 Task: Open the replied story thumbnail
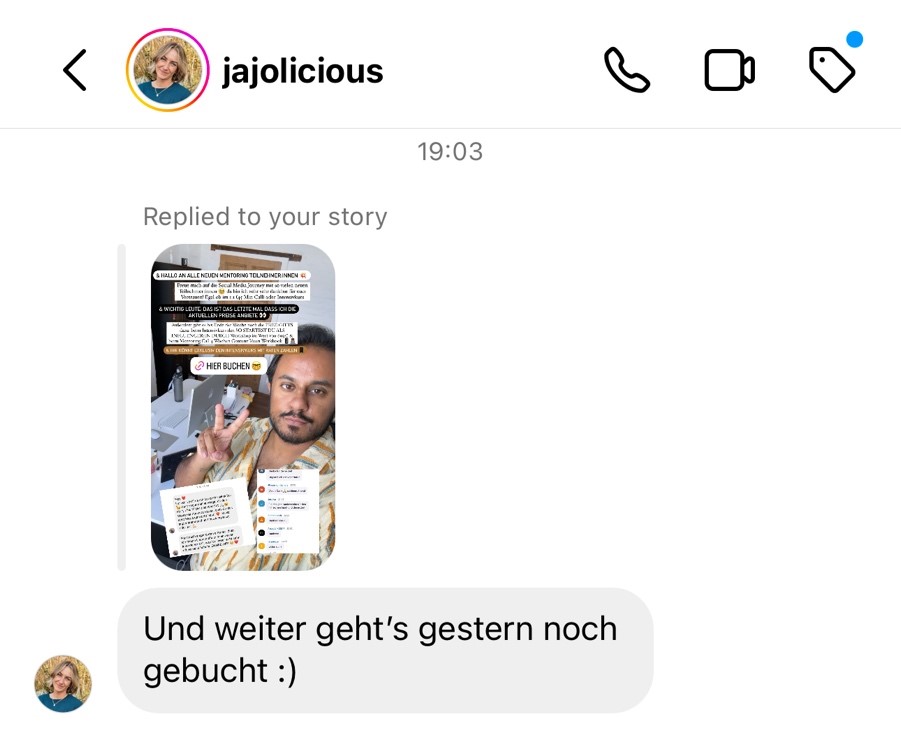click(x=243, y=407)
